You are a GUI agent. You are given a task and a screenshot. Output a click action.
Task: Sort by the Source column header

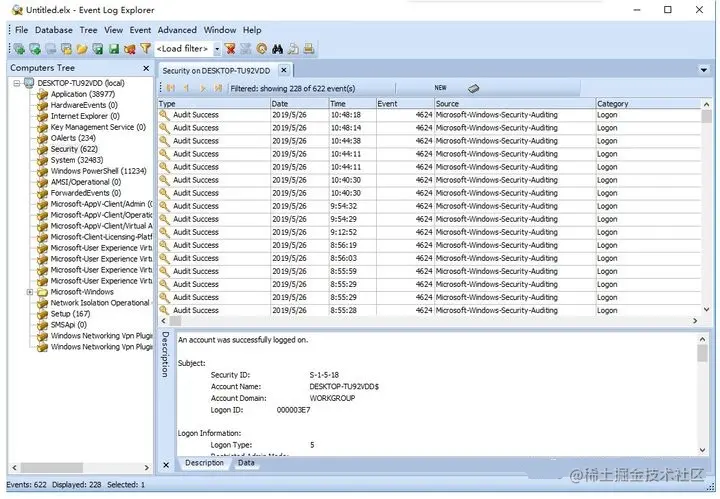pos(514,104)
